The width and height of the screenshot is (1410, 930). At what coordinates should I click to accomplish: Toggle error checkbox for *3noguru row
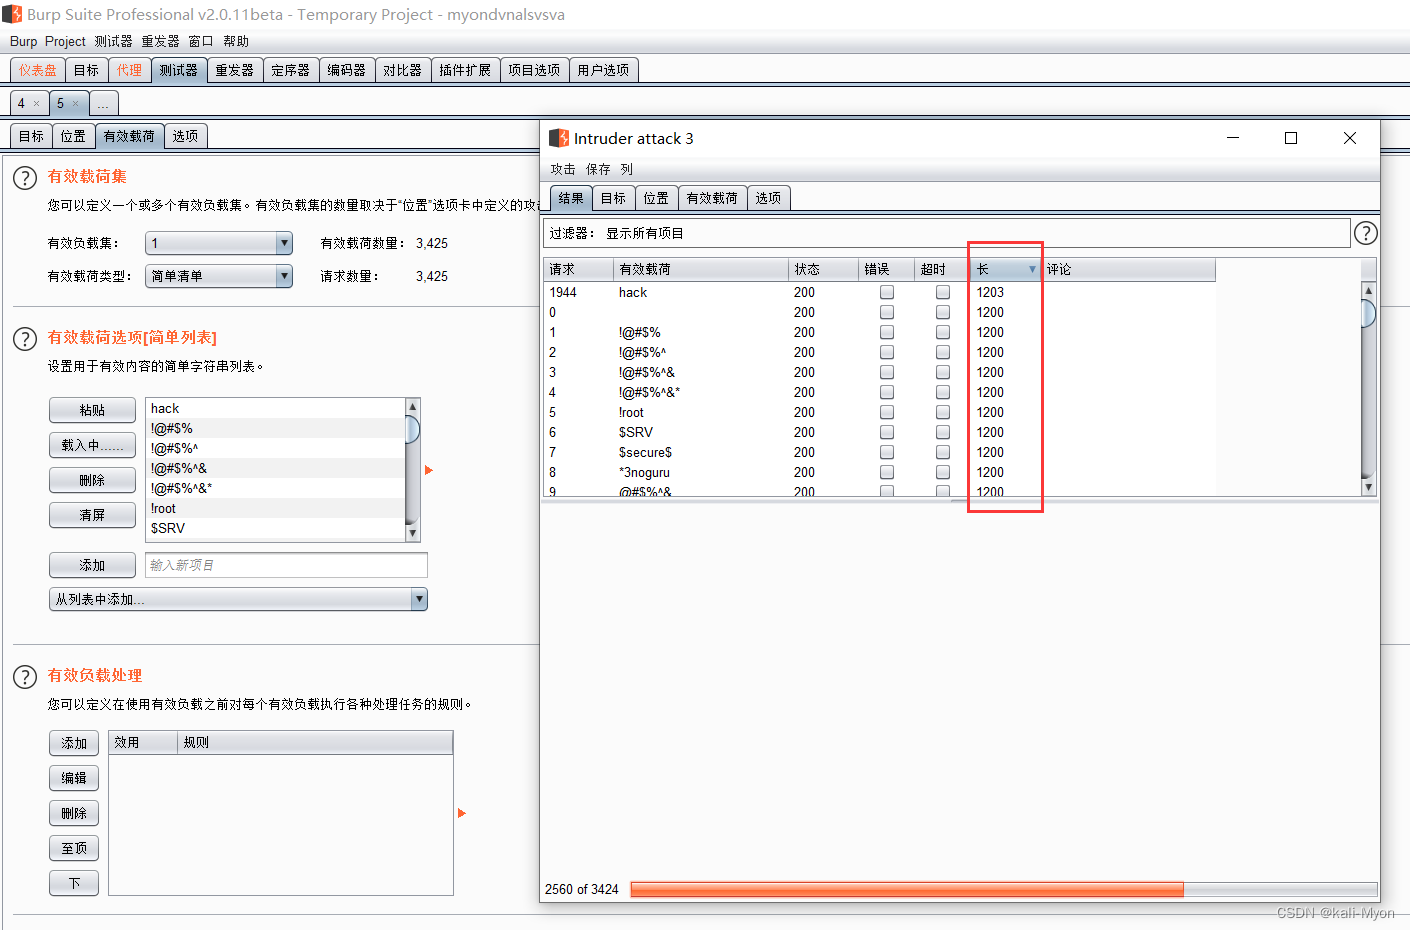point(887,472)
